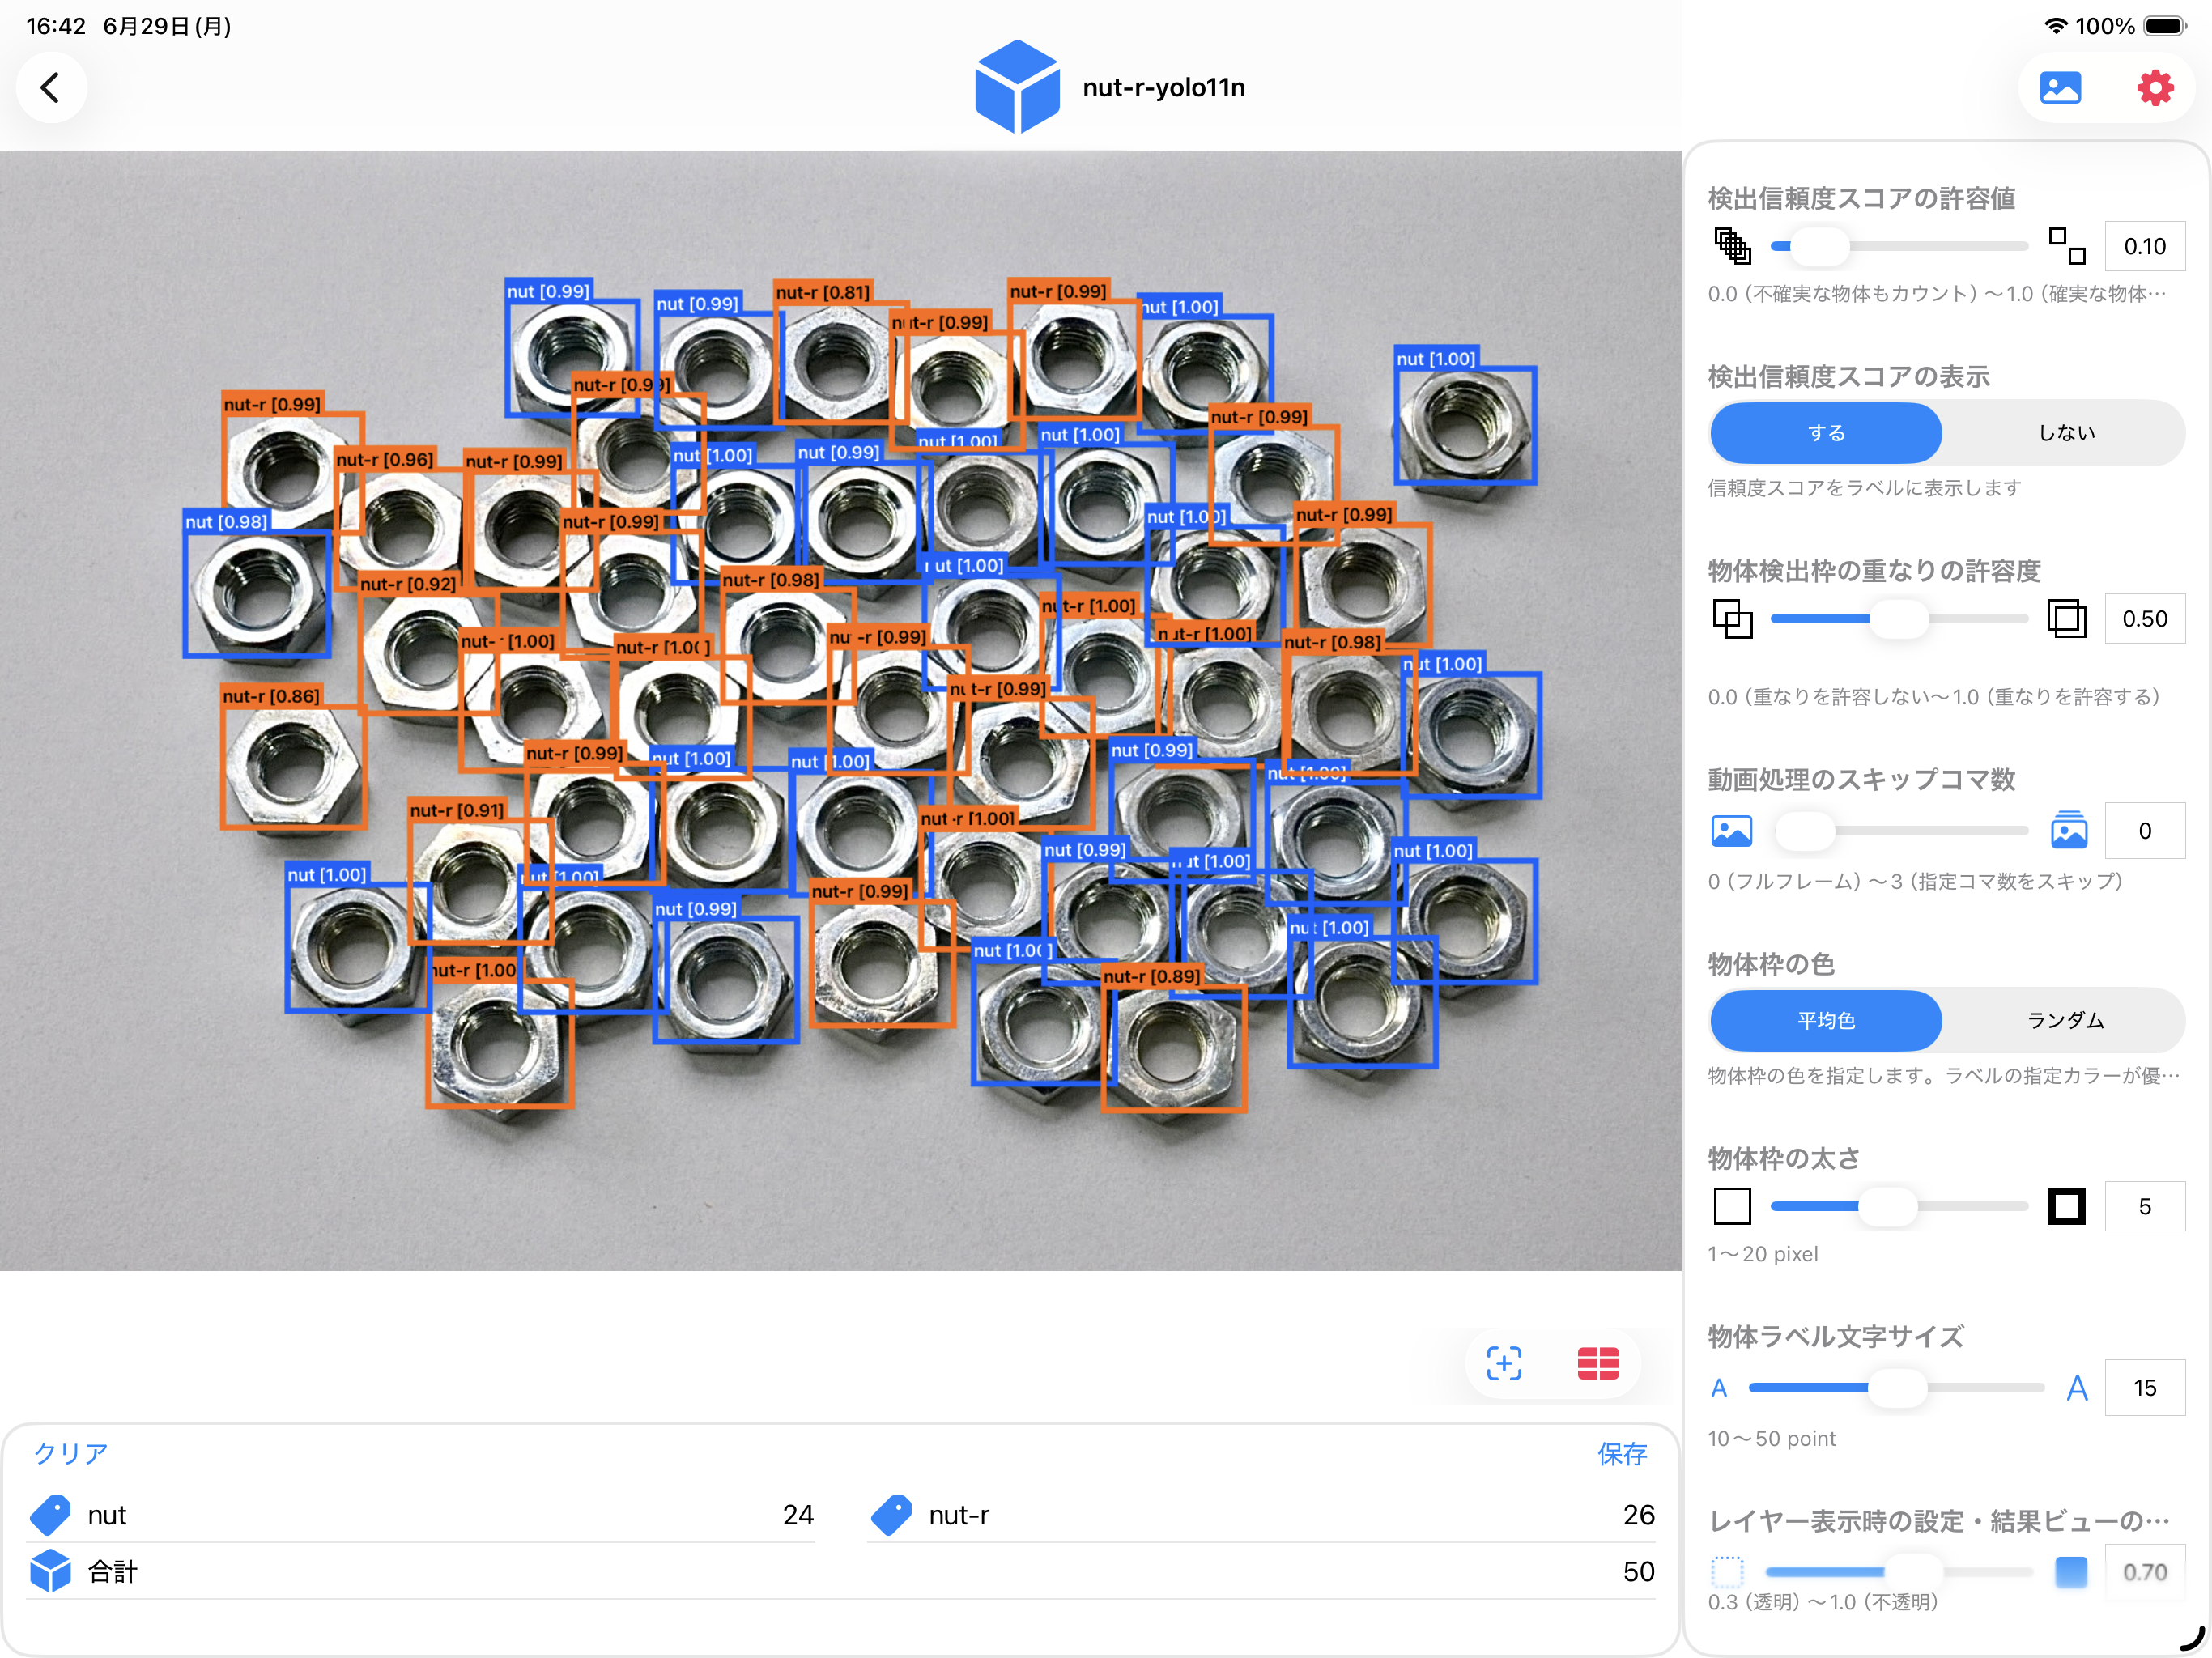Tap the nested boxes full-overlap icon beside the 0.50 slider
The width and height of the screenshot is (2212, 1658).
pos(2067,619)
